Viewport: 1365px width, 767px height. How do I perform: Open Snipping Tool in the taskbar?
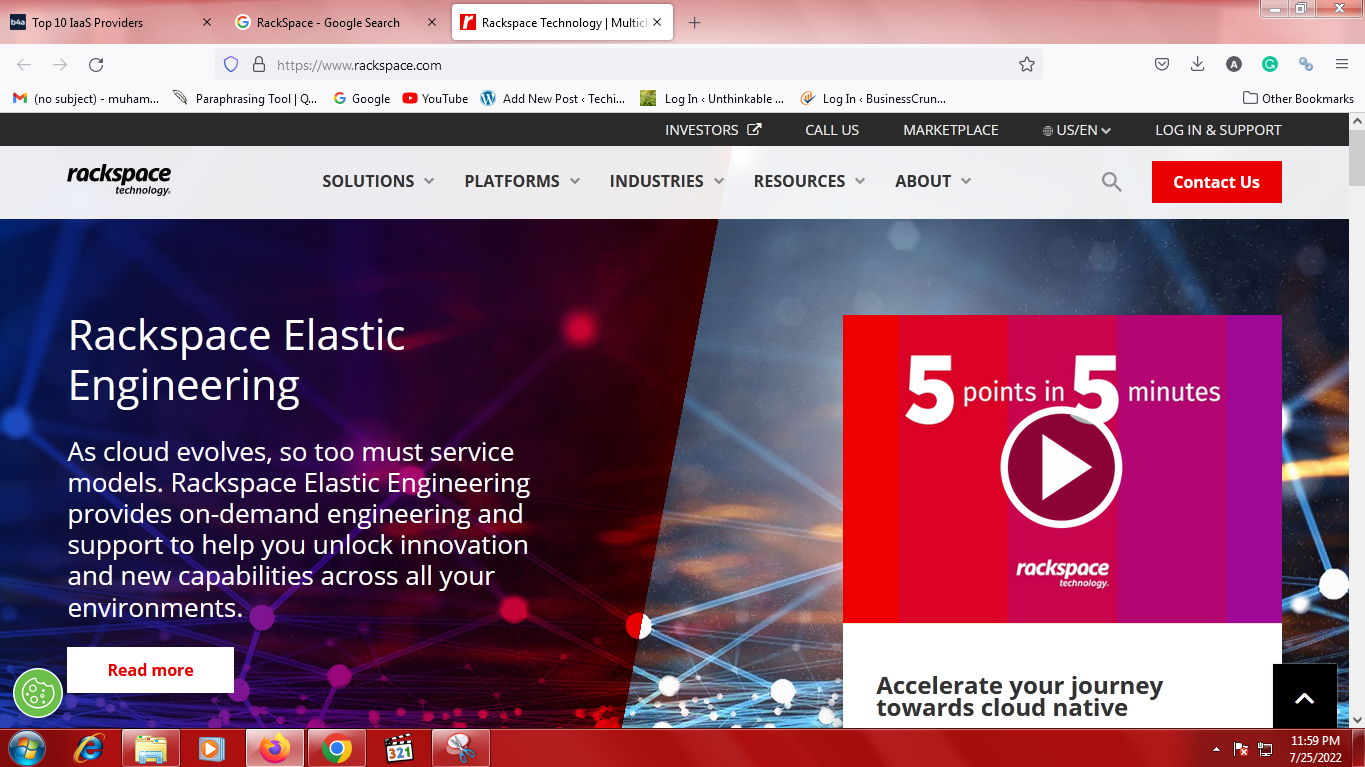coord(461,748)
